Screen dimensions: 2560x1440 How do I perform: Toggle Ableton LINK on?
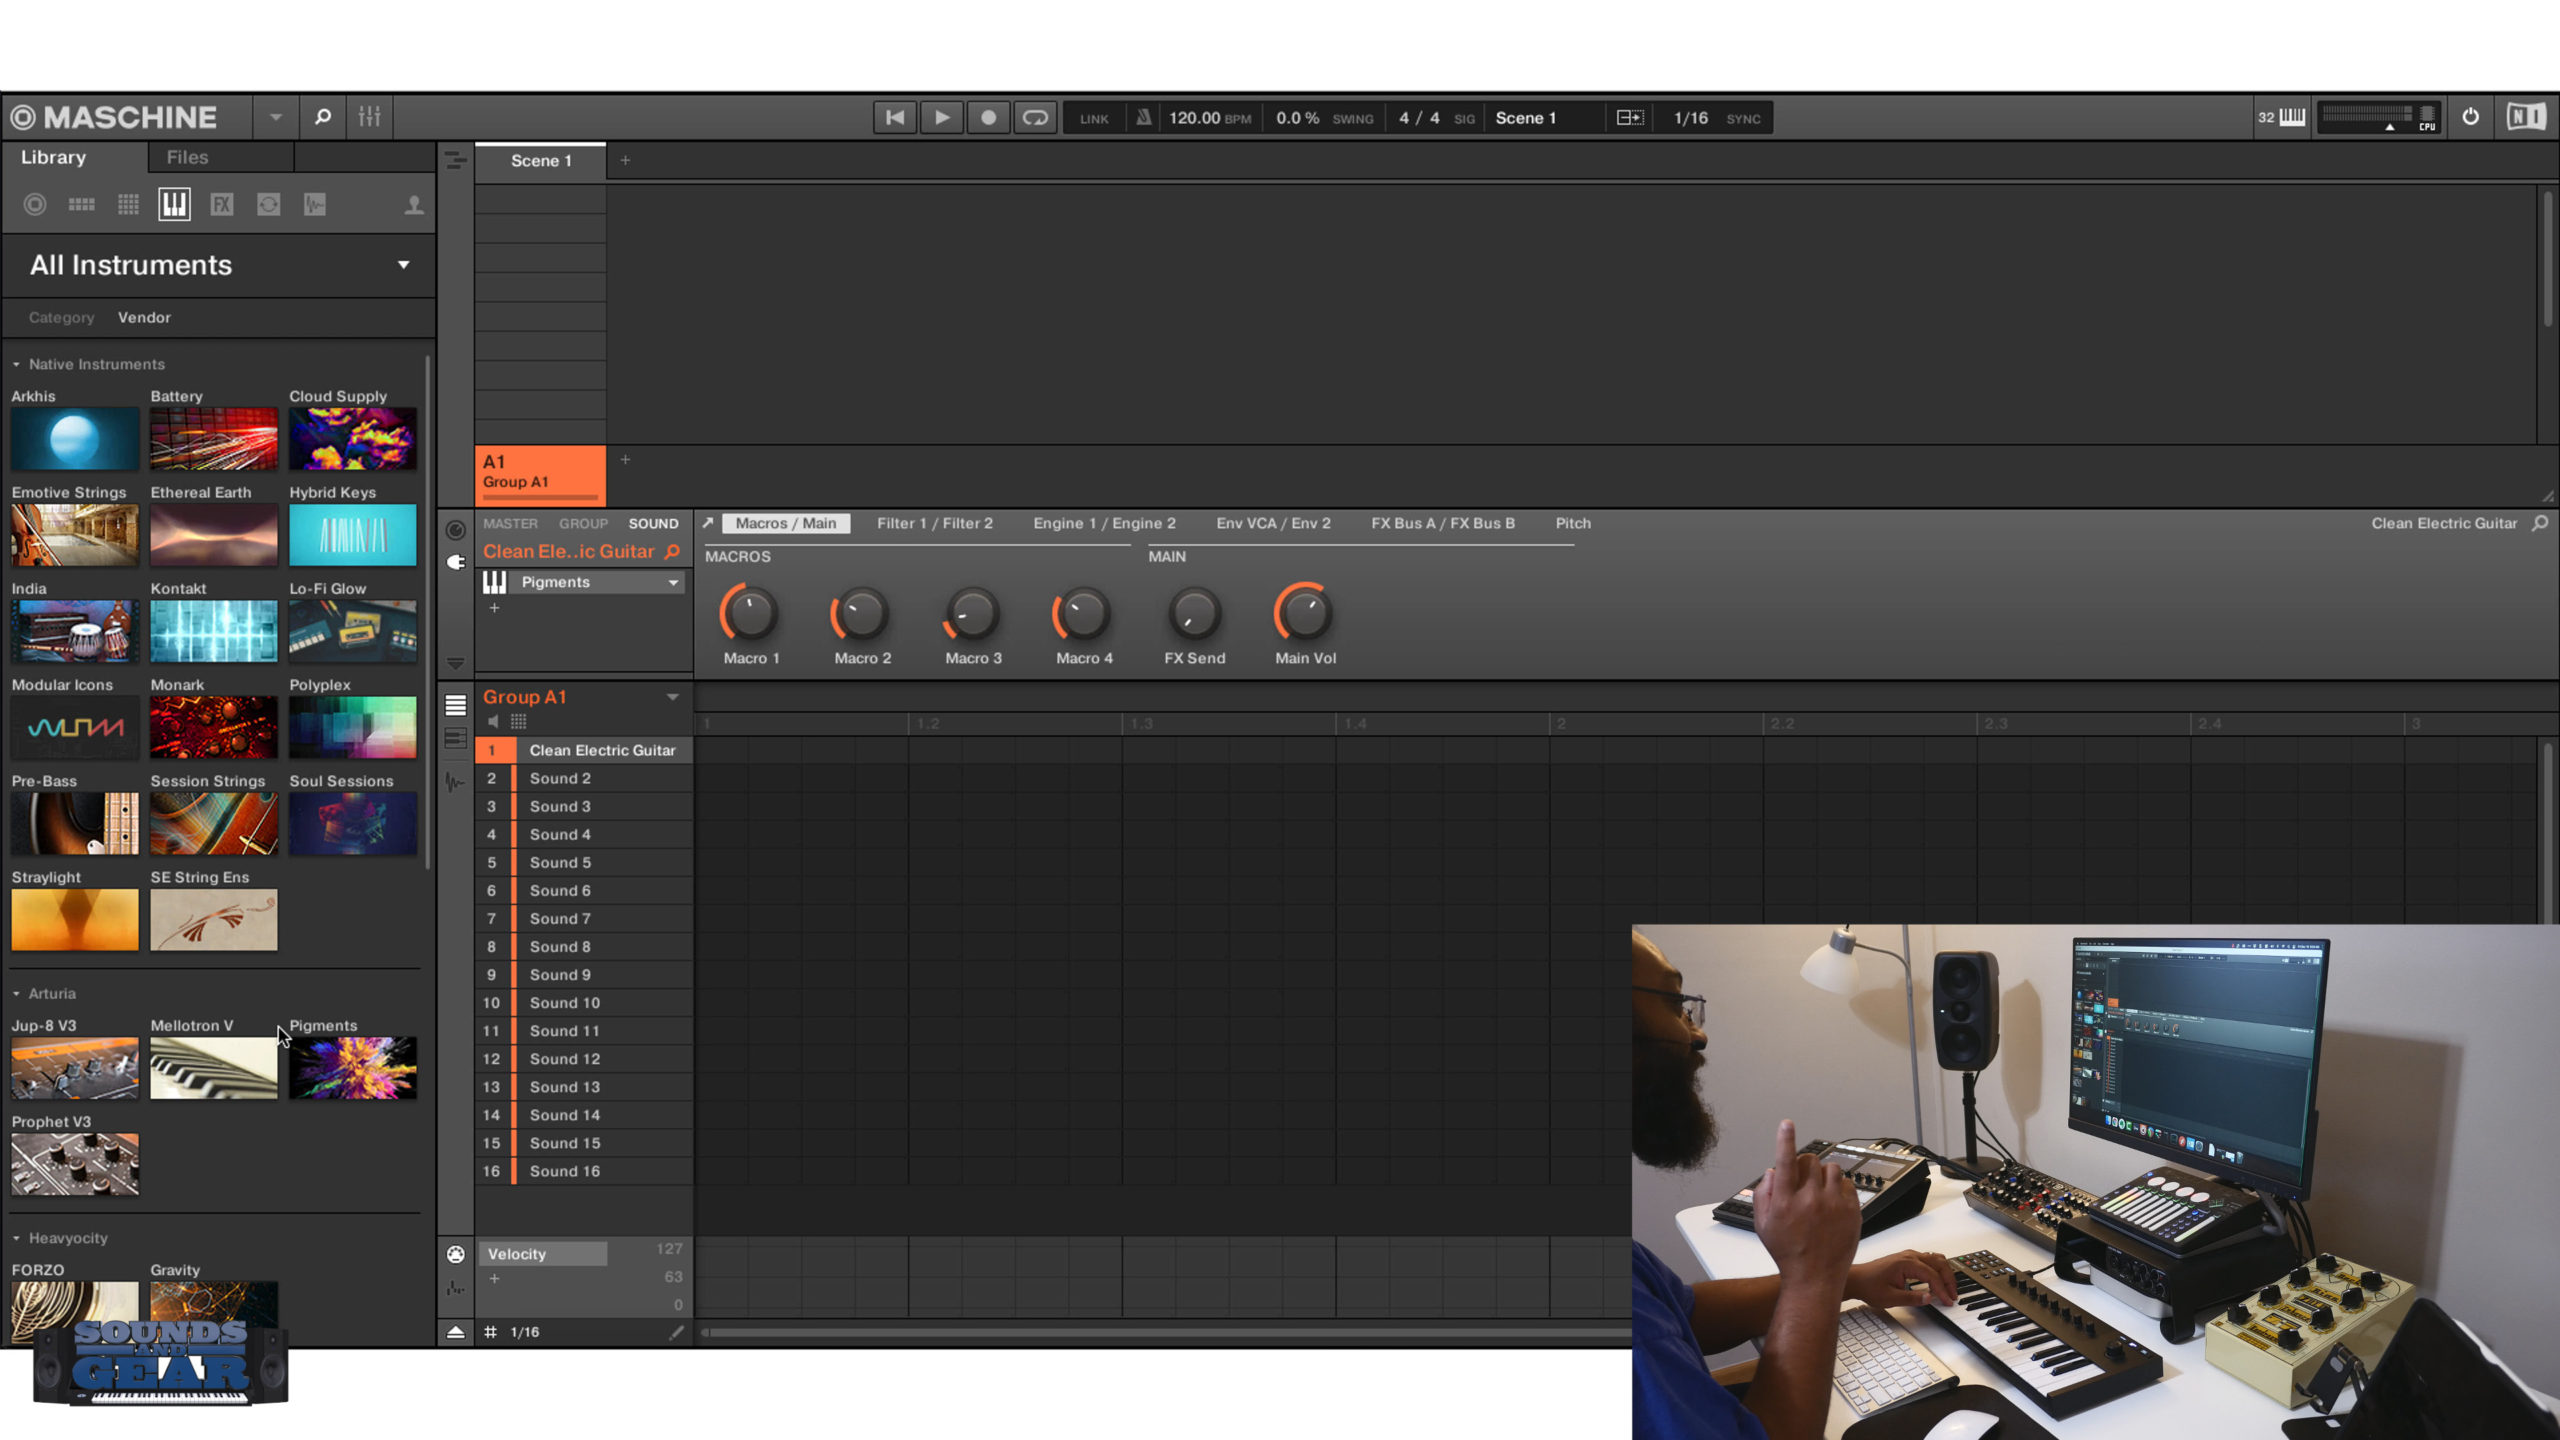(x=1094, y=118)
